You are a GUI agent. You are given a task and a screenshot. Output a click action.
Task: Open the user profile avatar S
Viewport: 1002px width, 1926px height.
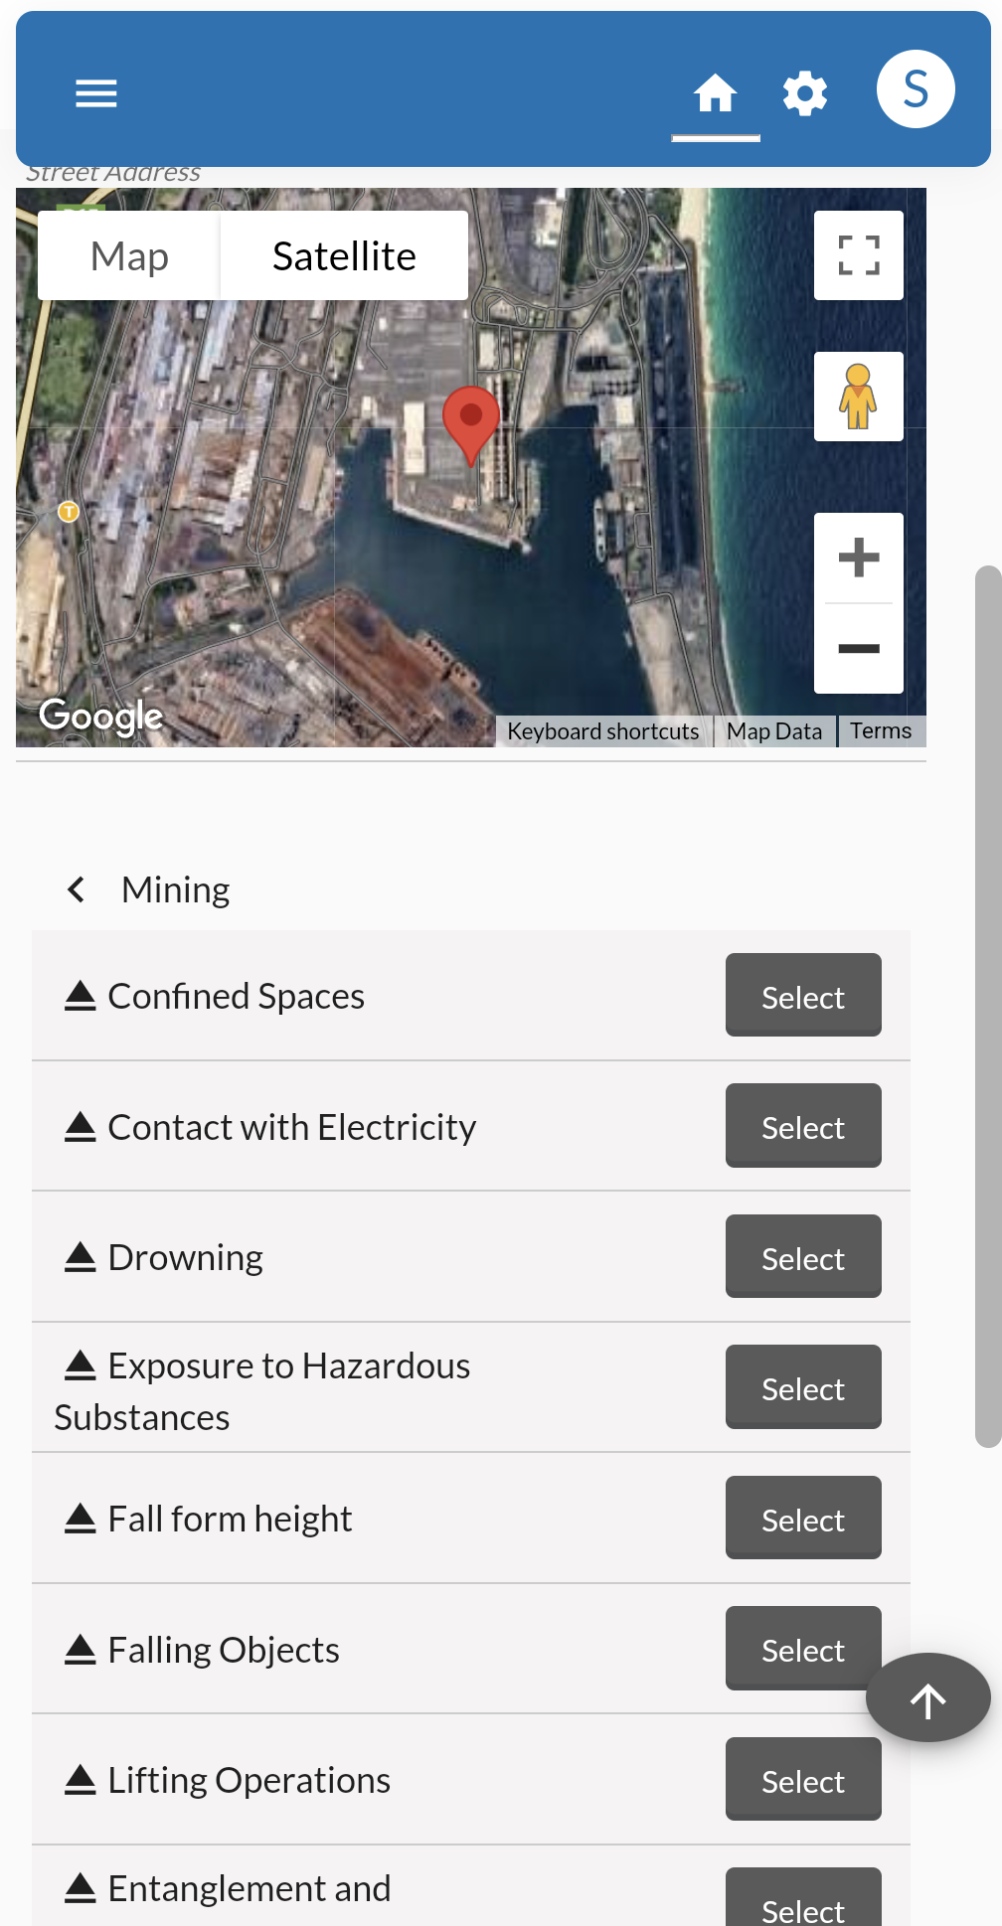pyautogui.click(x=915, y=89)
